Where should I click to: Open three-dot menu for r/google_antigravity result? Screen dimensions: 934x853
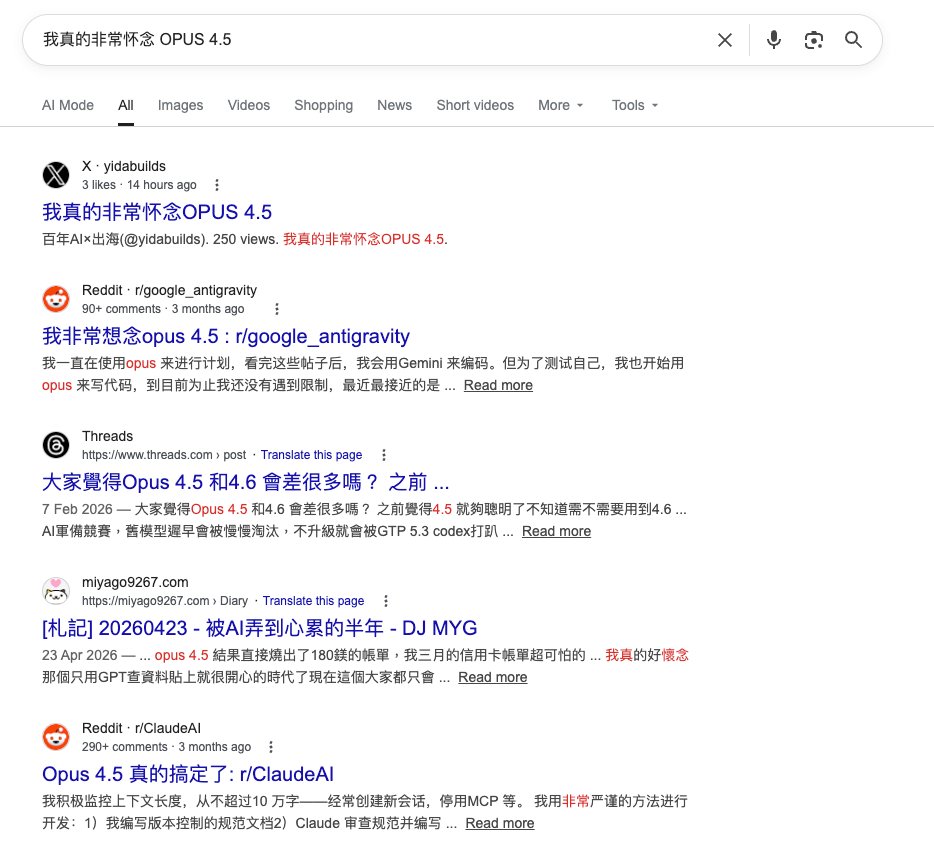point(276,309)
